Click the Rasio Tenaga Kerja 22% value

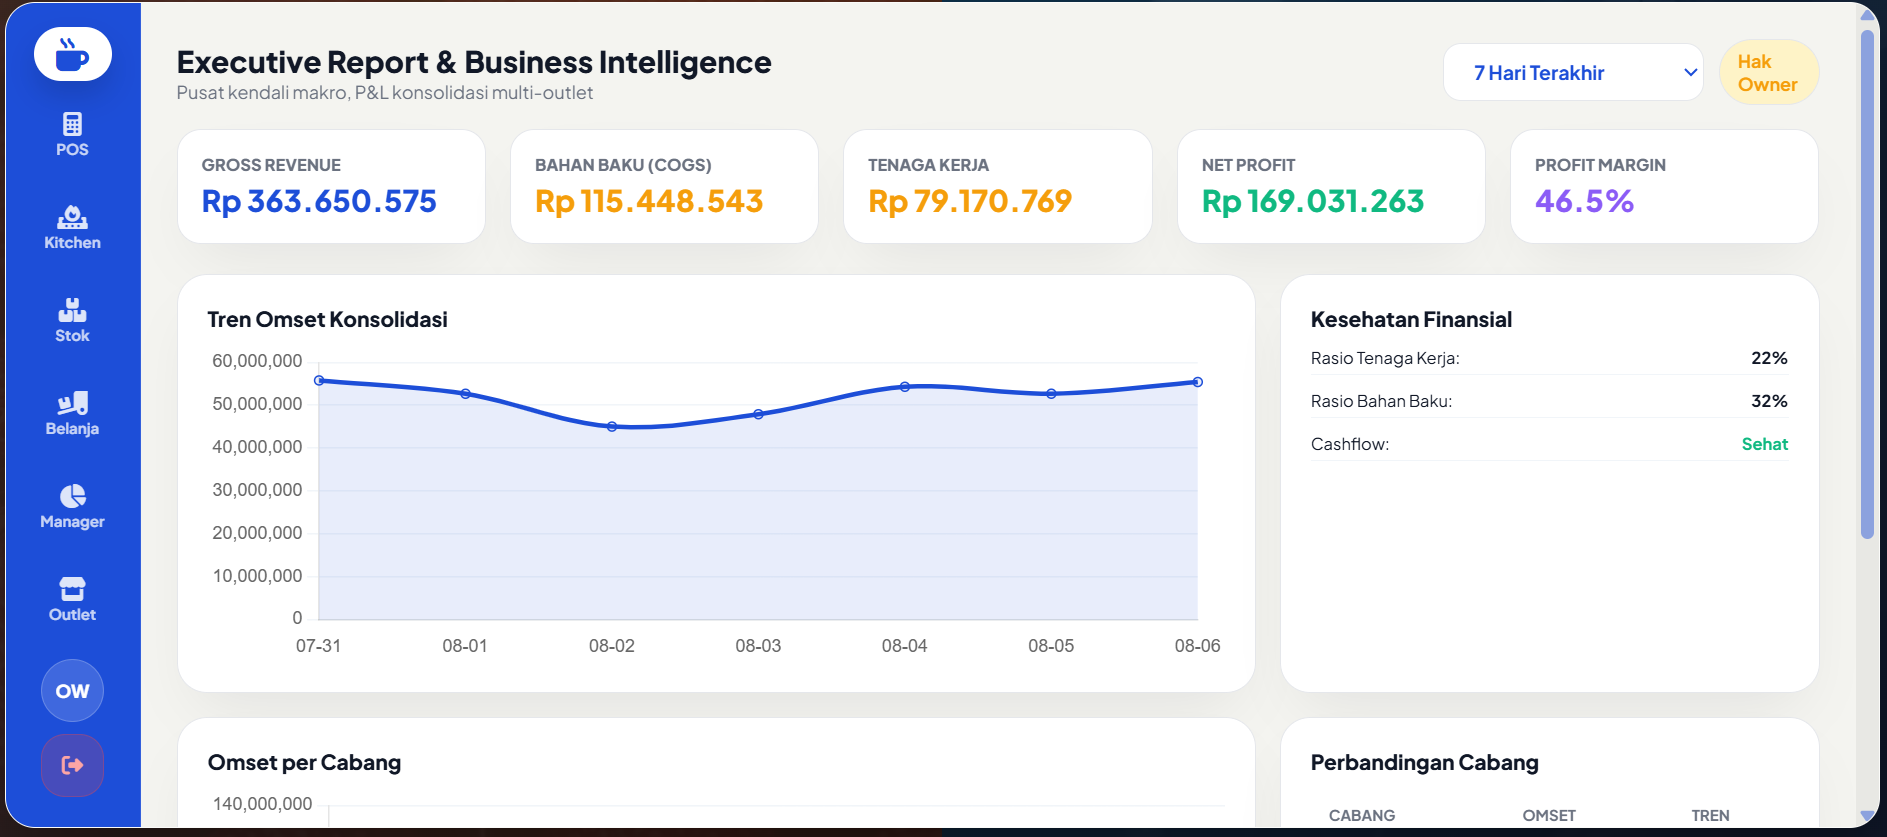(1769, 358)
